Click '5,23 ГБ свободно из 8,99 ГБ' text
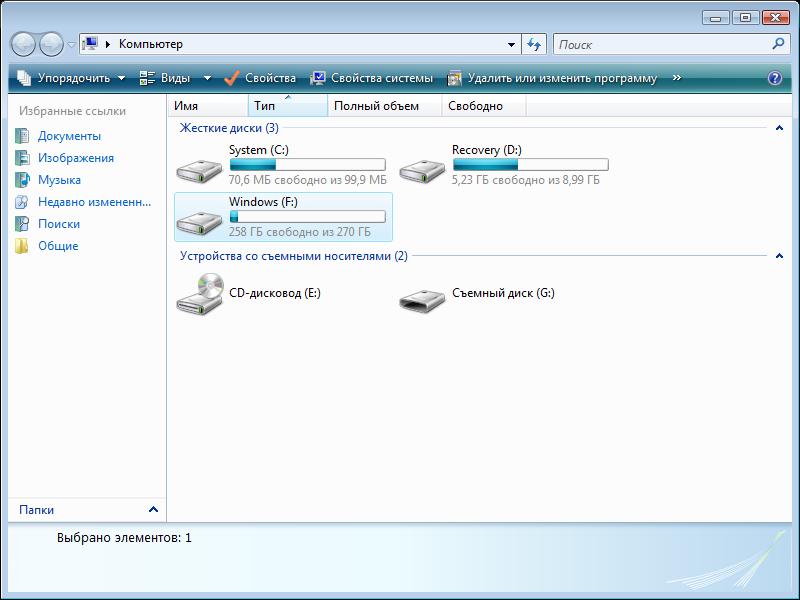The image size is (800, 600). pos(526,180)
